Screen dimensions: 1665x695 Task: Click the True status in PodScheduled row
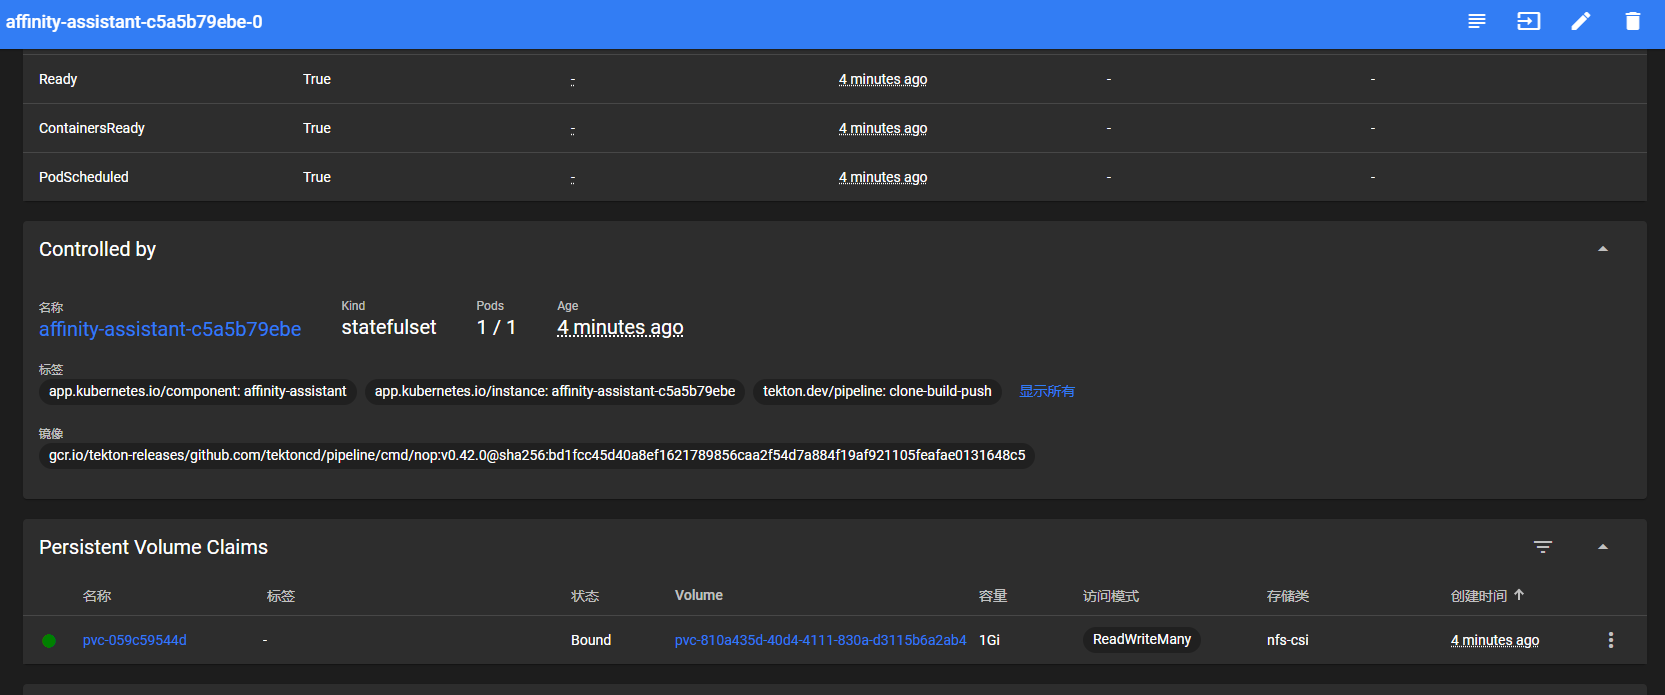click(x=317, y=177)
